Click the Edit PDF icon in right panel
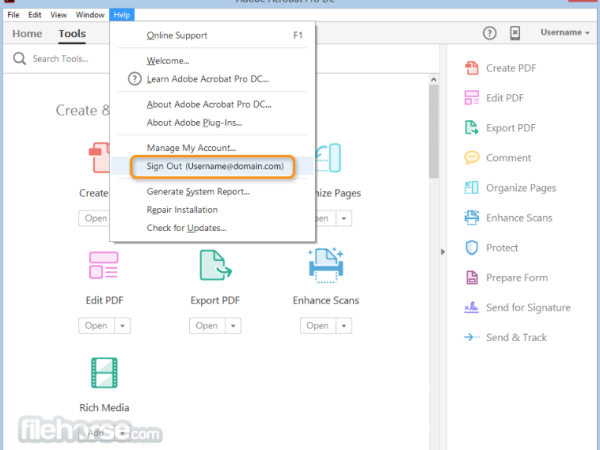 click(x=471, y=98)
